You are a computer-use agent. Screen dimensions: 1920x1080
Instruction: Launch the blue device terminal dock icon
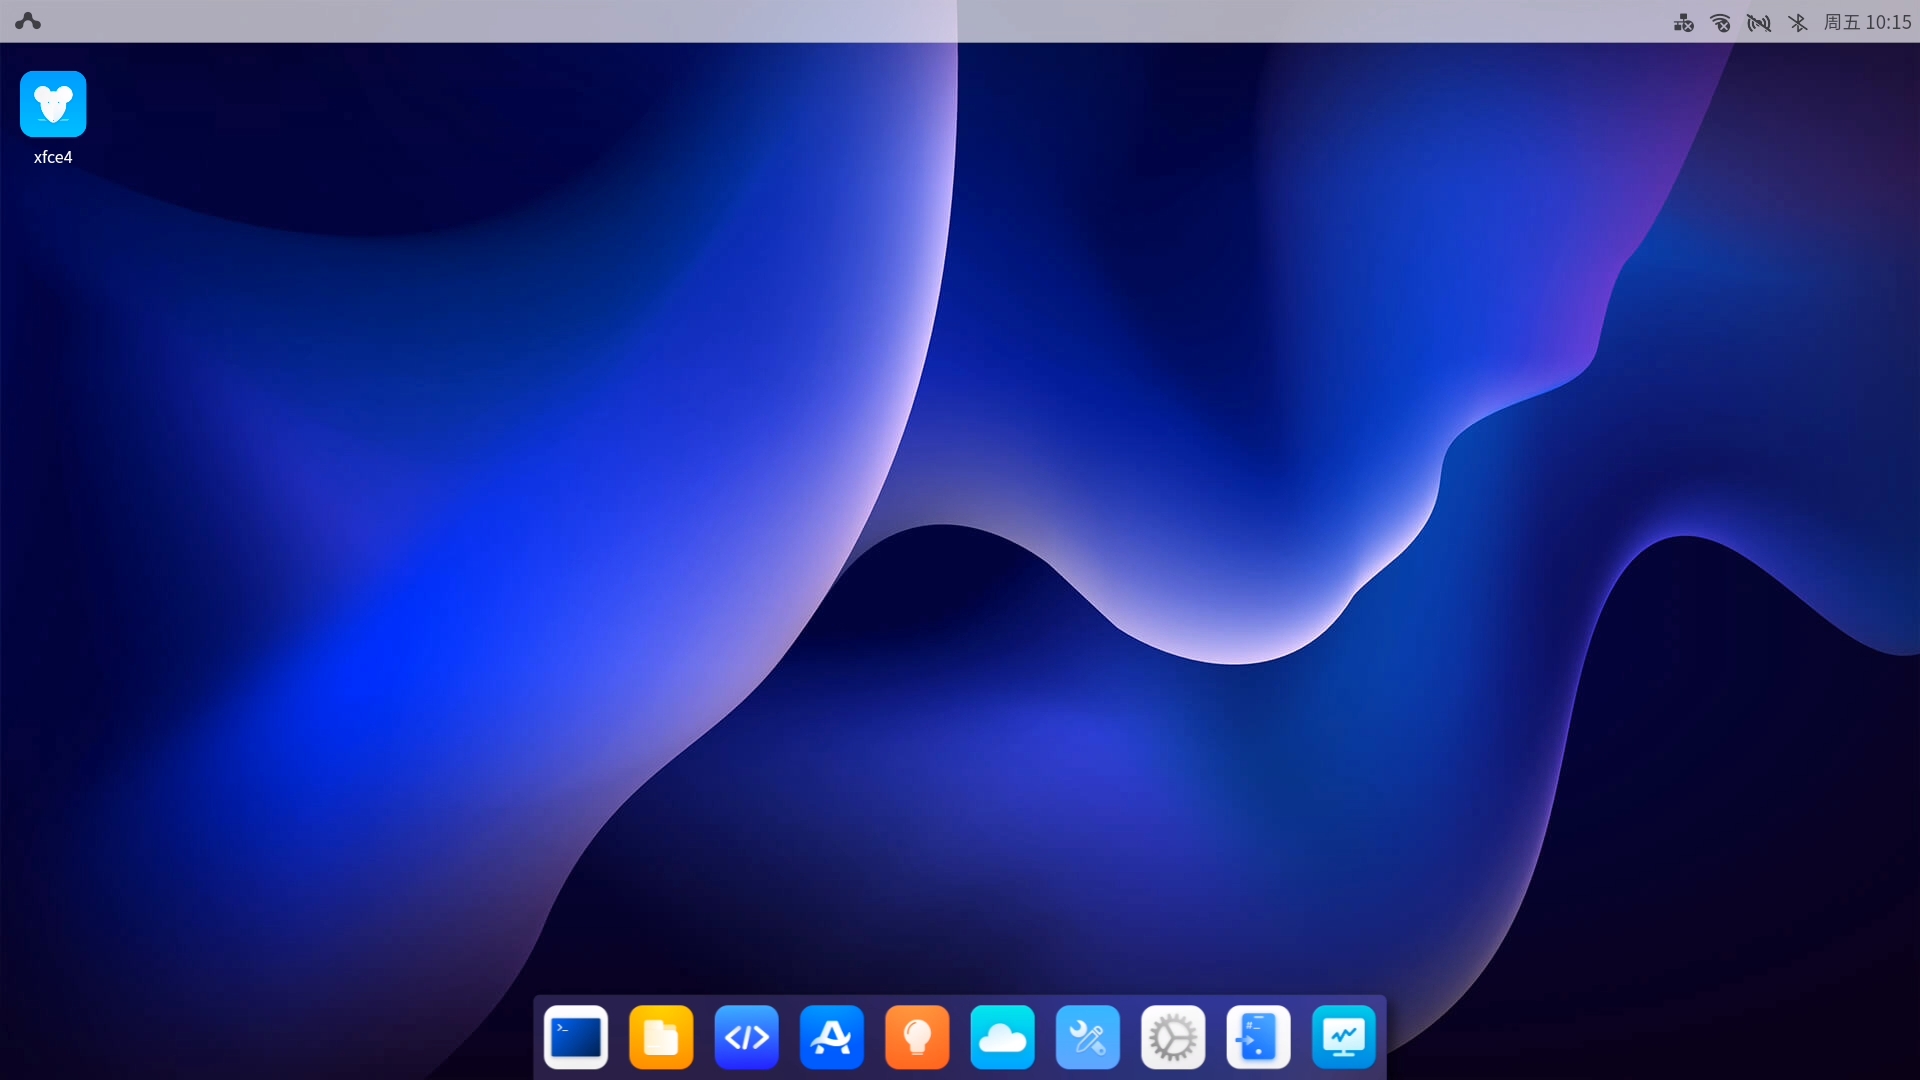pyautogui.click(x=1258, y=1037)
